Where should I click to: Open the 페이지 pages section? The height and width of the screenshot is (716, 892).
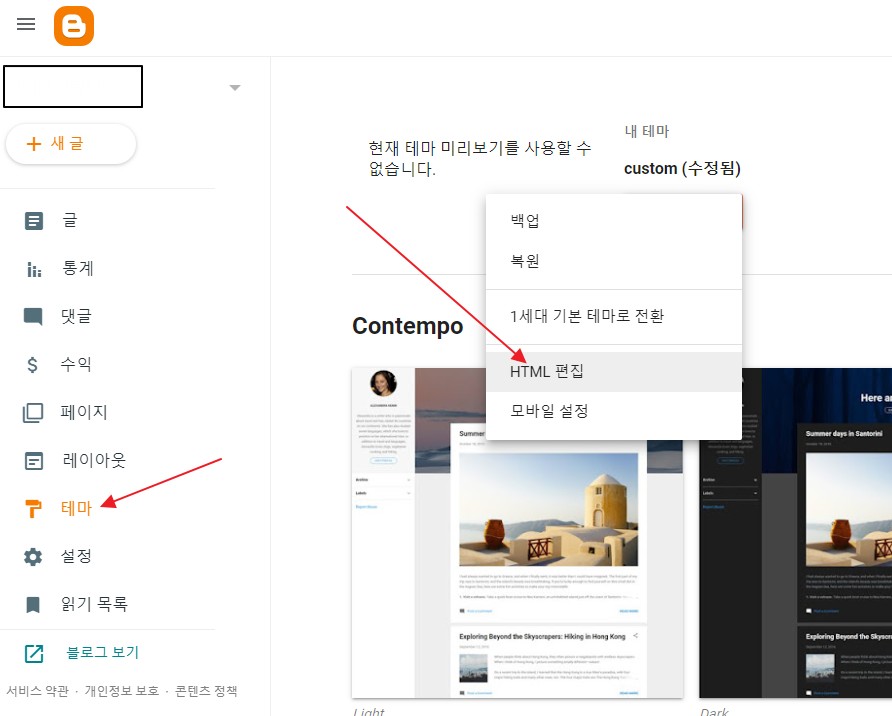84,412
